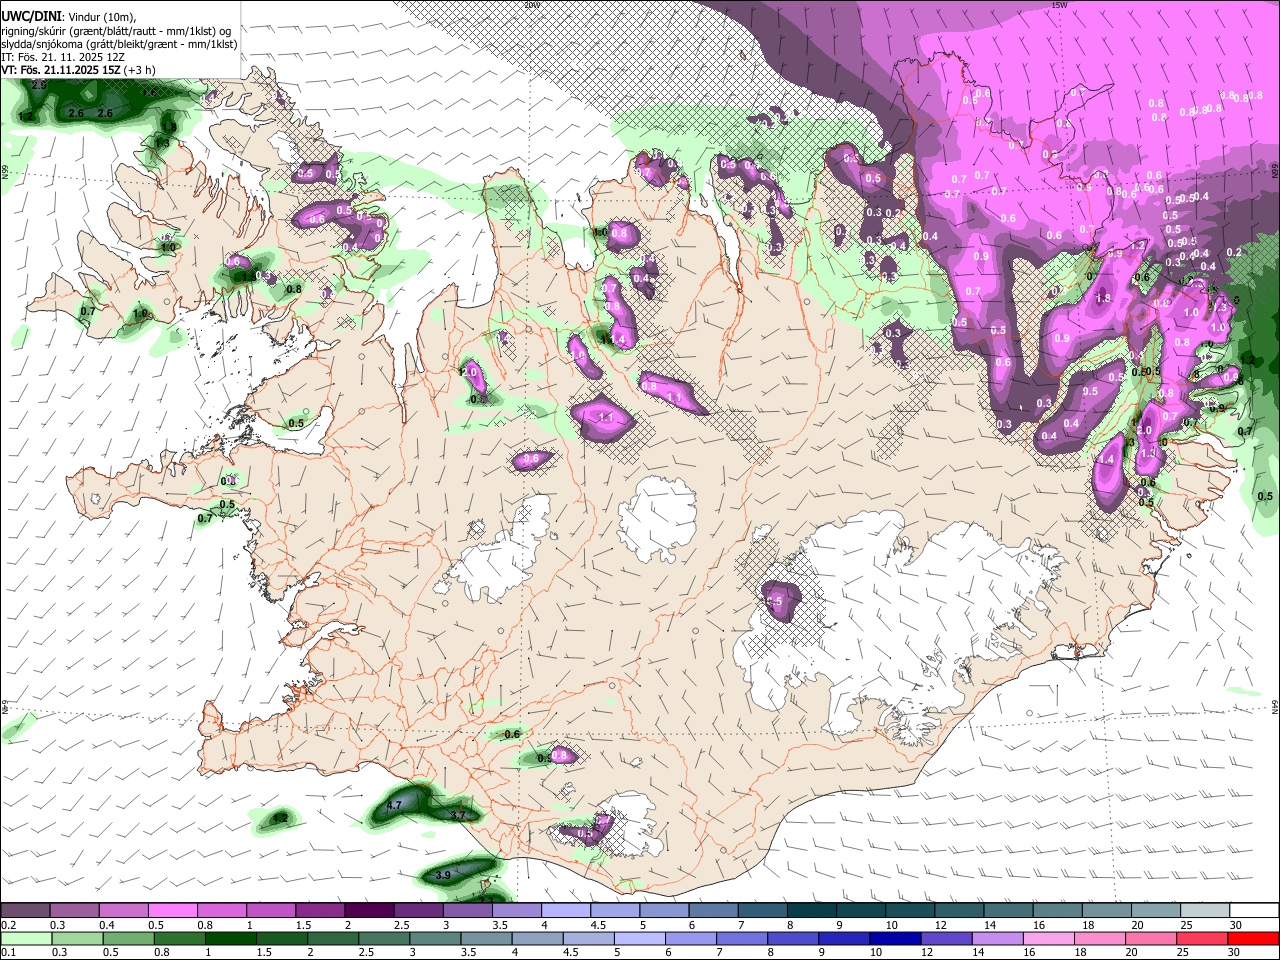Click the 14 label in the bottom legend row
The height and width of the screenshot is (960, 1280).
coord(978,952)
